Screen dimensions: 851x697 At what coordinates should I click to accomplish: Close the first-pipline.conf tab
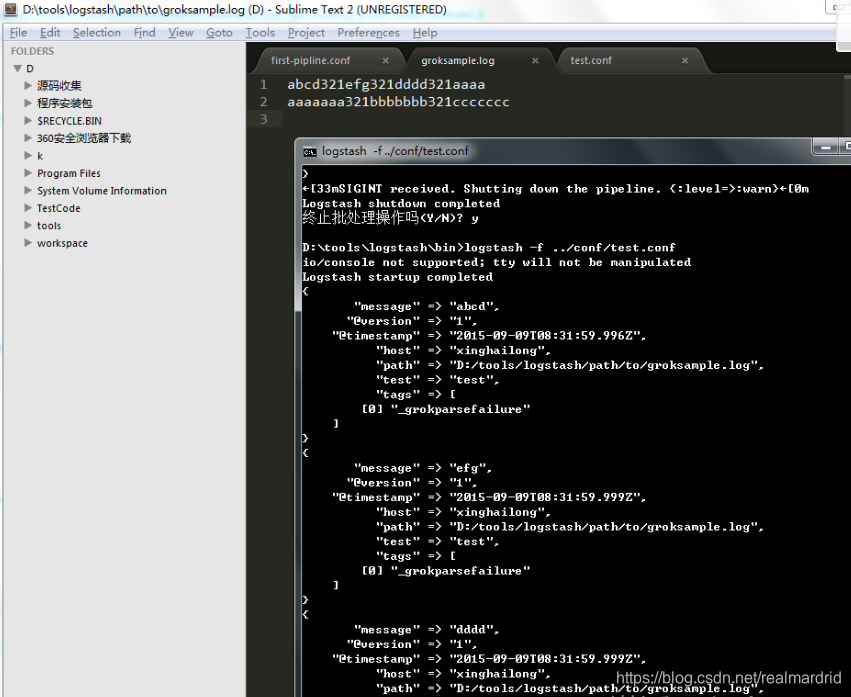click(x=385, y=60)
